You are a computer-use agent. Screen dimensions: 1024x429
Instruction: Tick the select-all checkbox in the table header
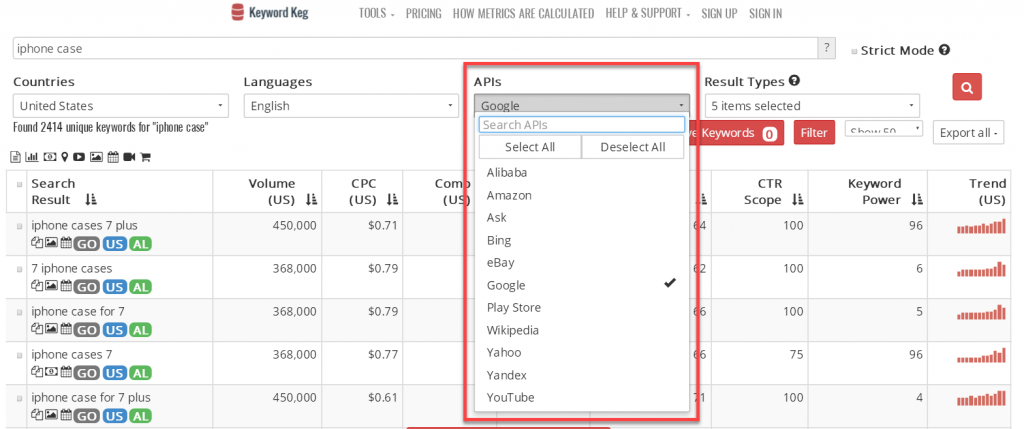(19, 184)
